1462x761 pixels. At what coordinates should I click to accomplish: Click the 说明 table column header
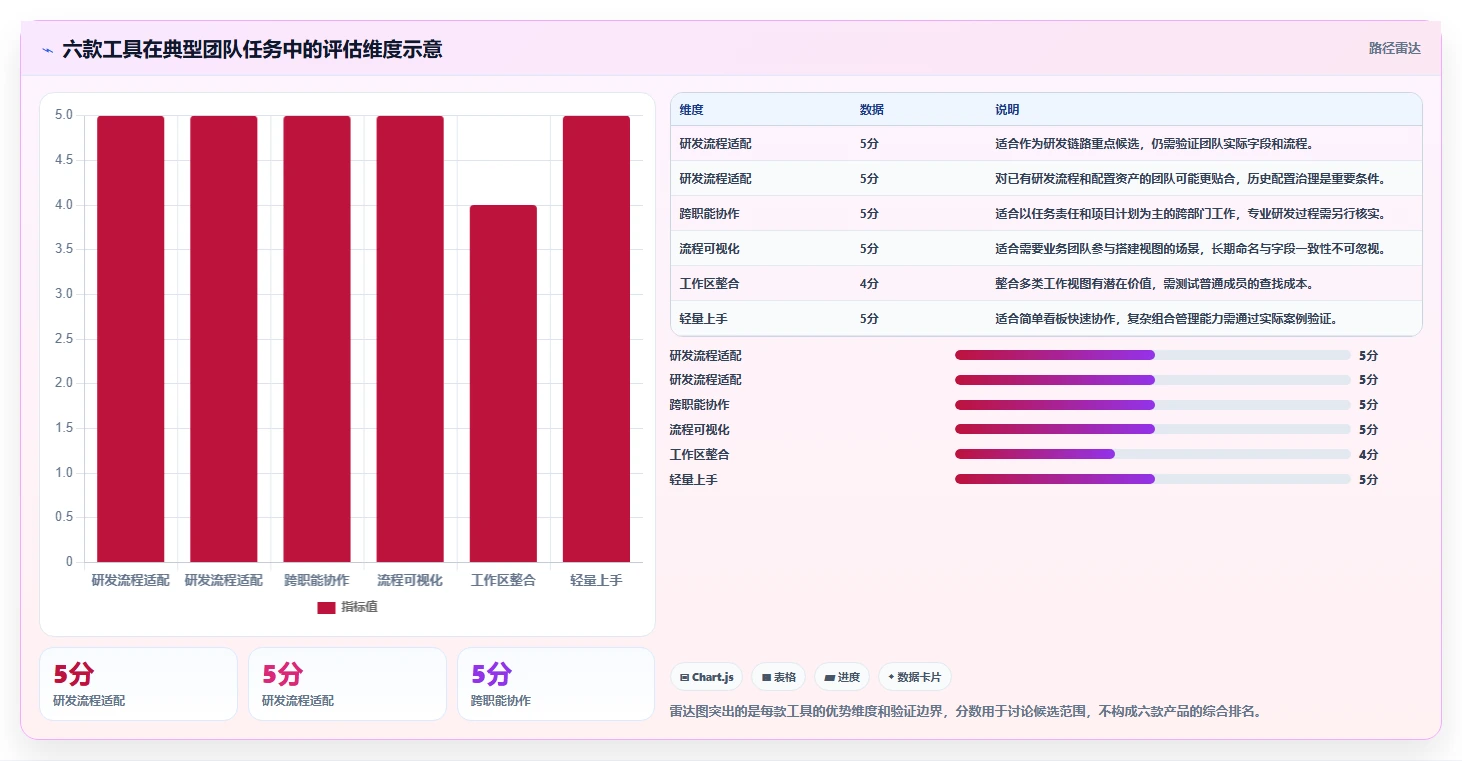click(x=1007, y=110)
